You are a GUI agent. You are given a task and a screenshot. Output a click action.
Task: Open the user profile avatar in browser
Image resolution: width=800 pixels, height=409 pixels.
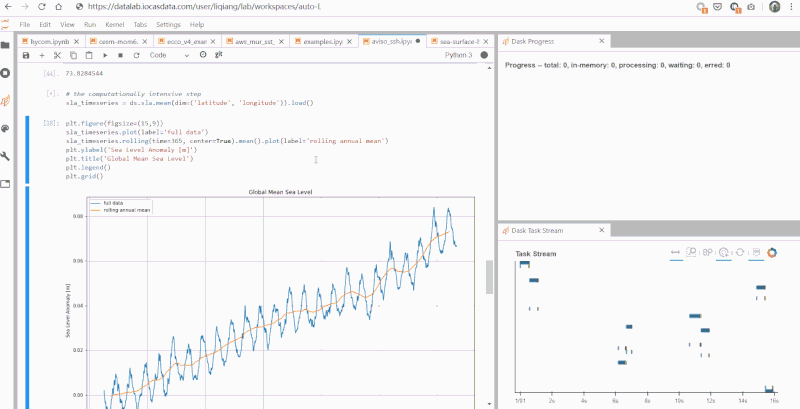774,7
